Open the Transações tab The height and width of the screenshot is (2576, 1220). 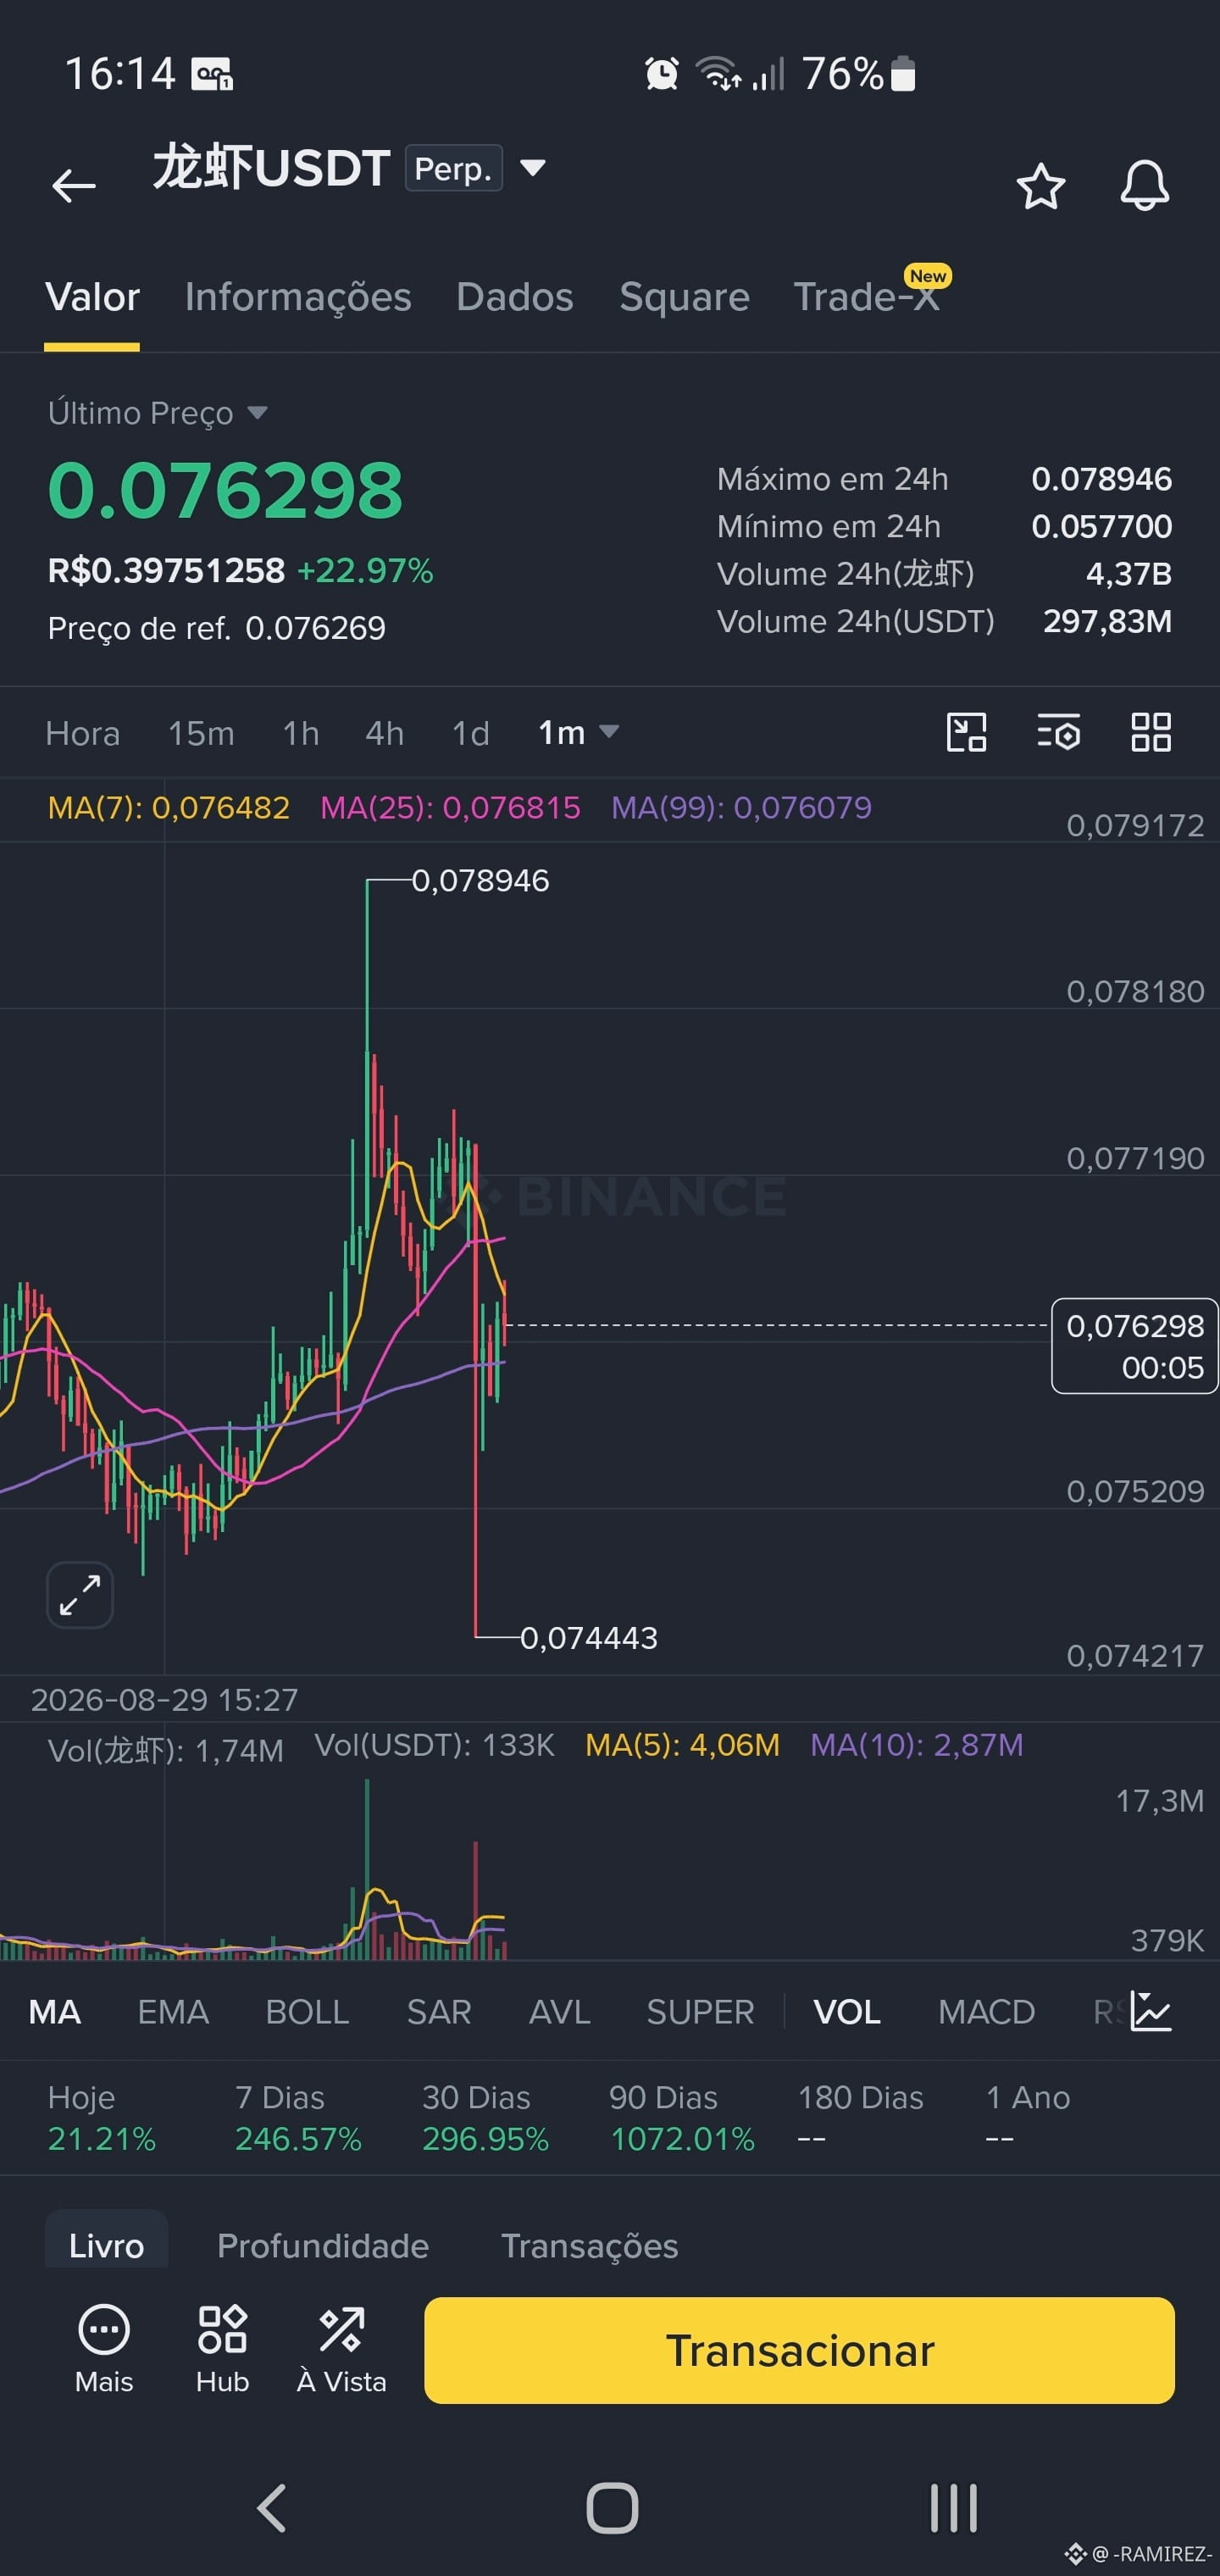pyautogui.click(x=589, y=2246)
